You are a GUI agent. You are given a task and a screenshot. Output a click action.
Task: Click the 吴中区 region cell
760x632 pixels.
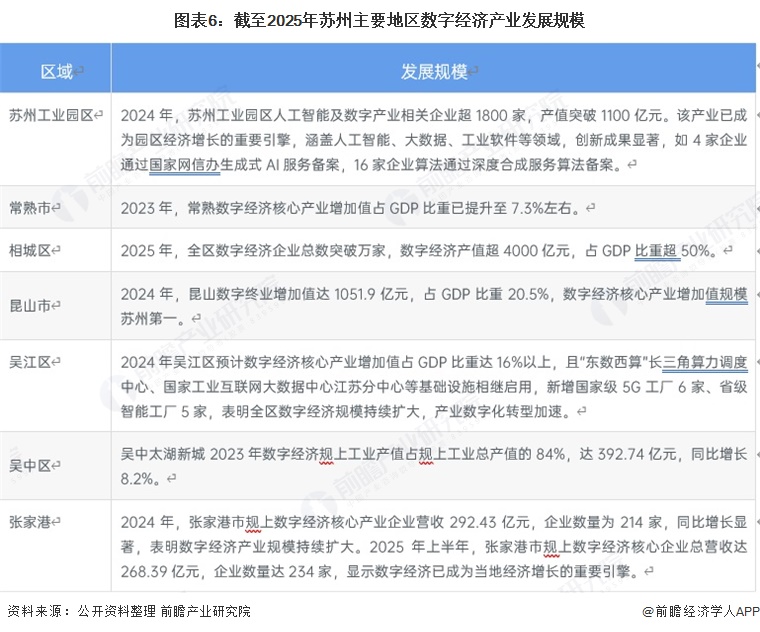click(35, 465)
